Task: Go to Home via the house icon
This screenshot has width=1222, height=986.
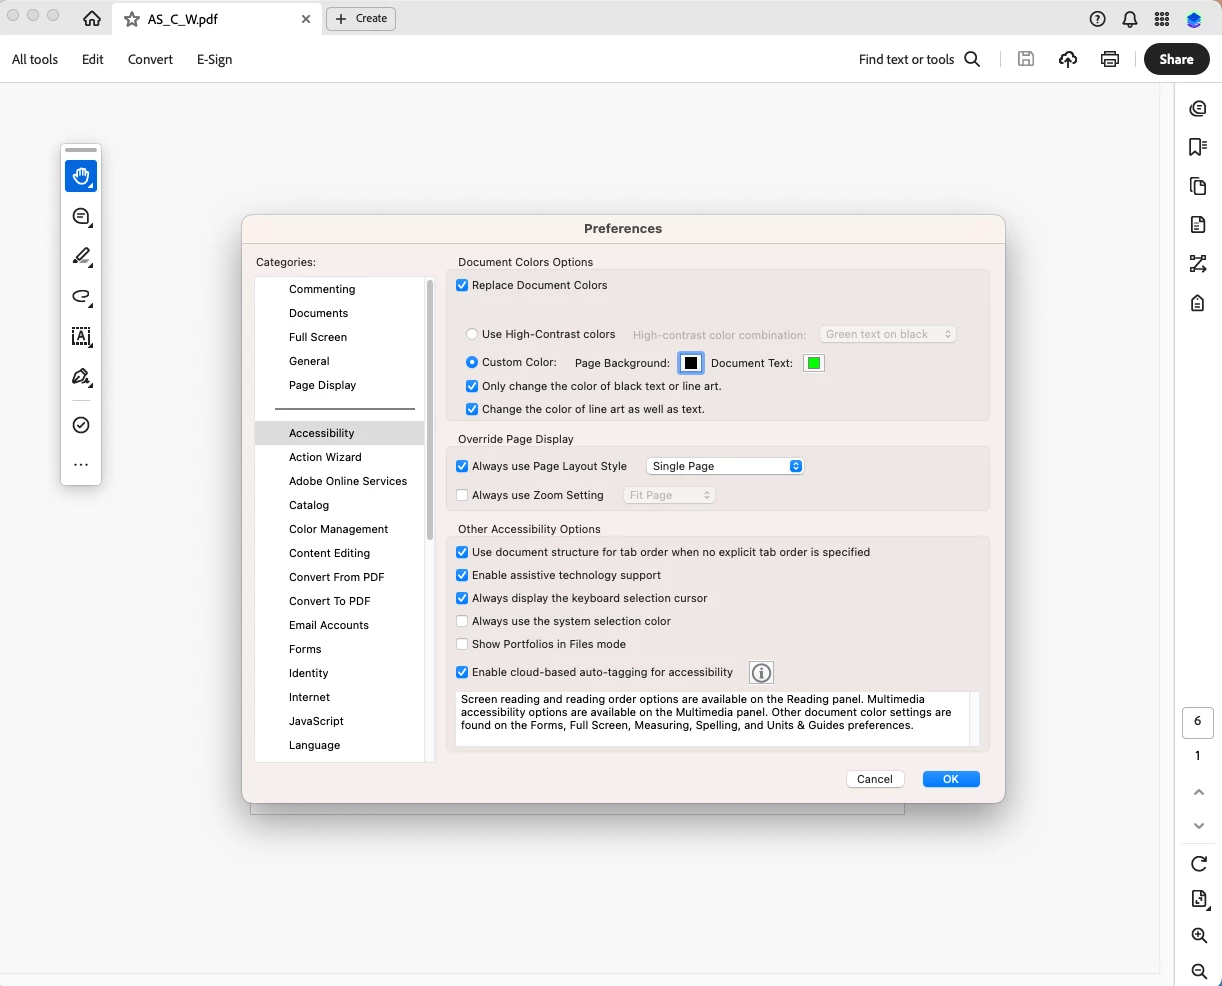Action: point(92,19)
